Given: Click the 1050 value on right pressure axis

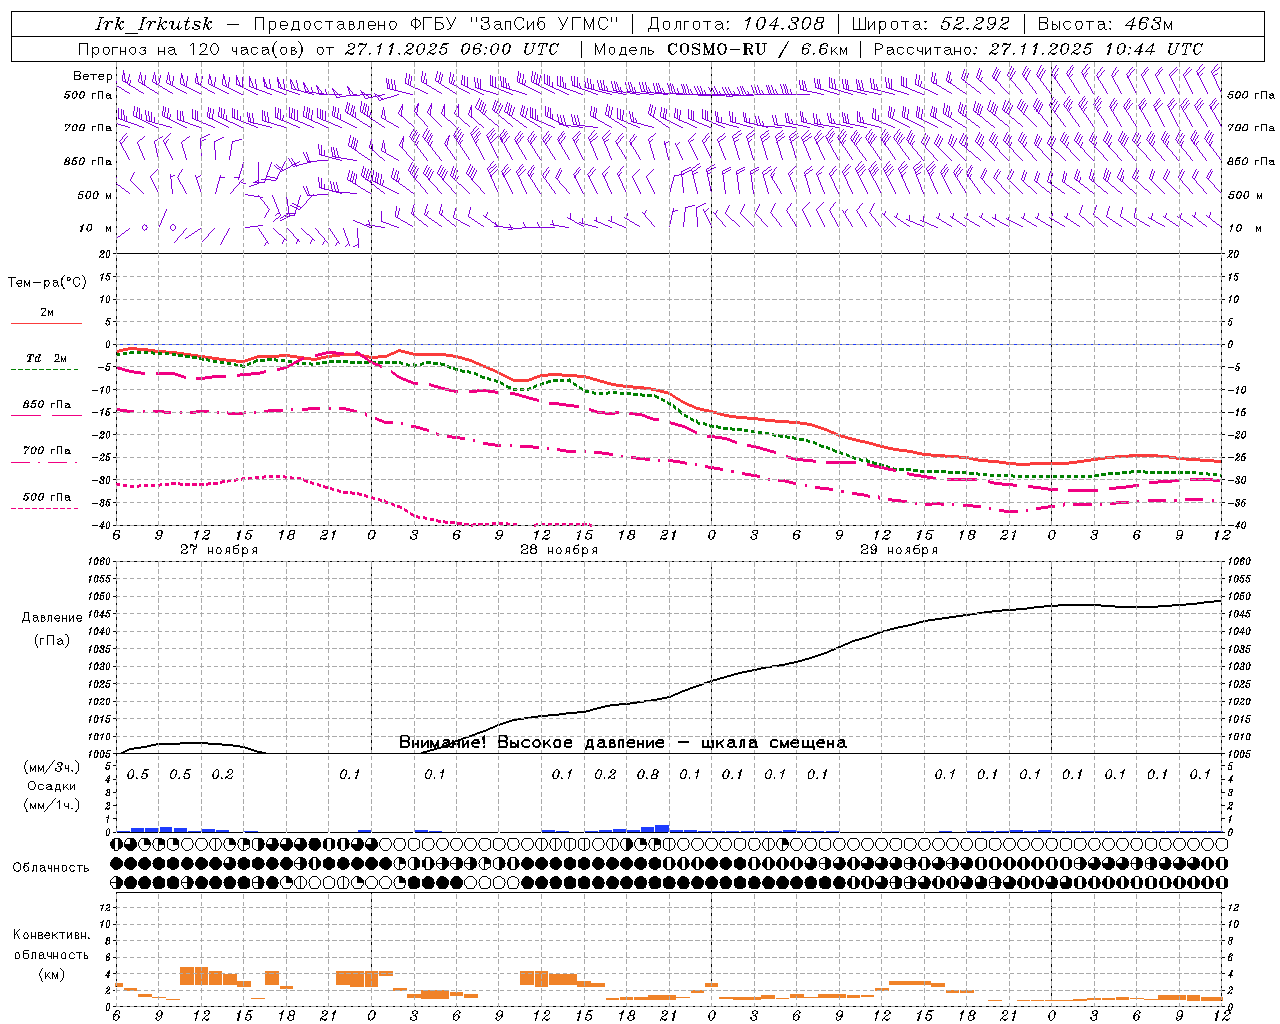Looking at the screenshot, I should point(1240,597).
